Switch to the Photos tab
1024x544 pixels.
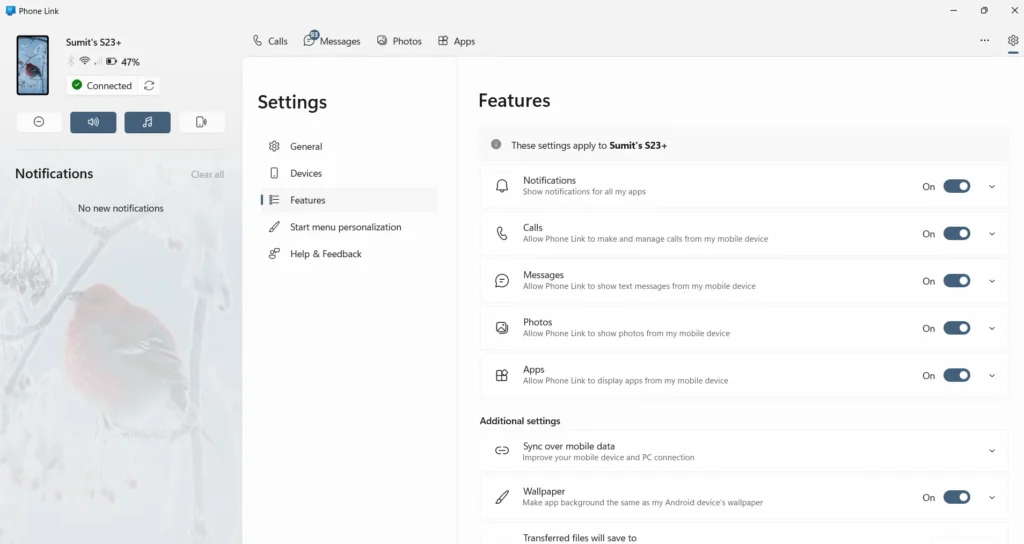[399, 40]
